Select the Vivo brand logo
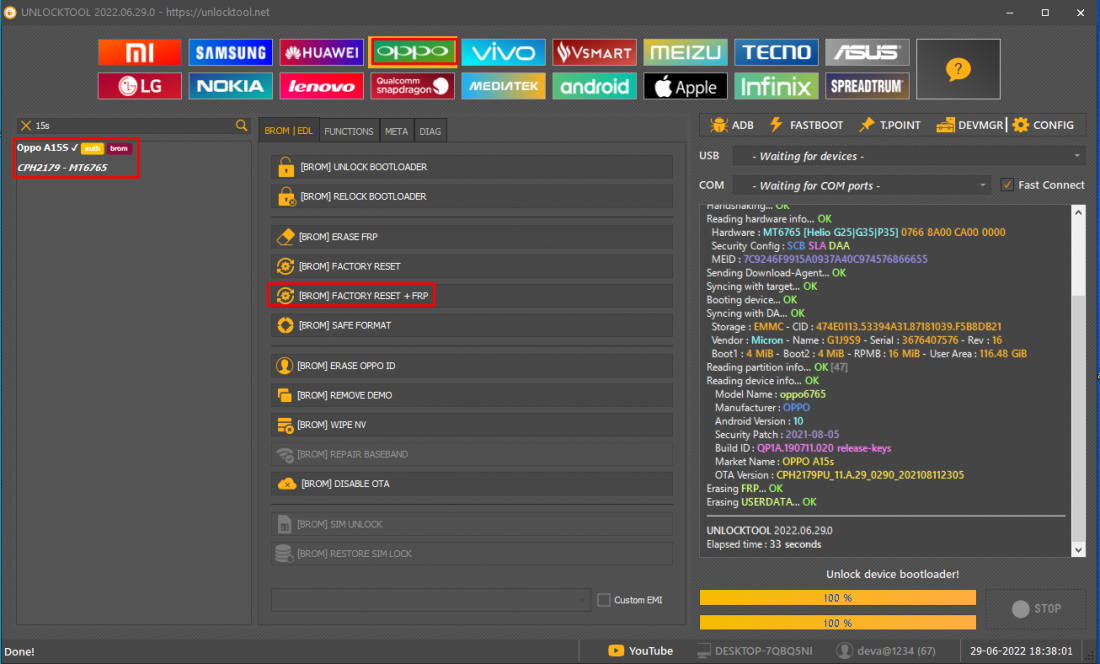1100x664 pixels. (503, 53)
